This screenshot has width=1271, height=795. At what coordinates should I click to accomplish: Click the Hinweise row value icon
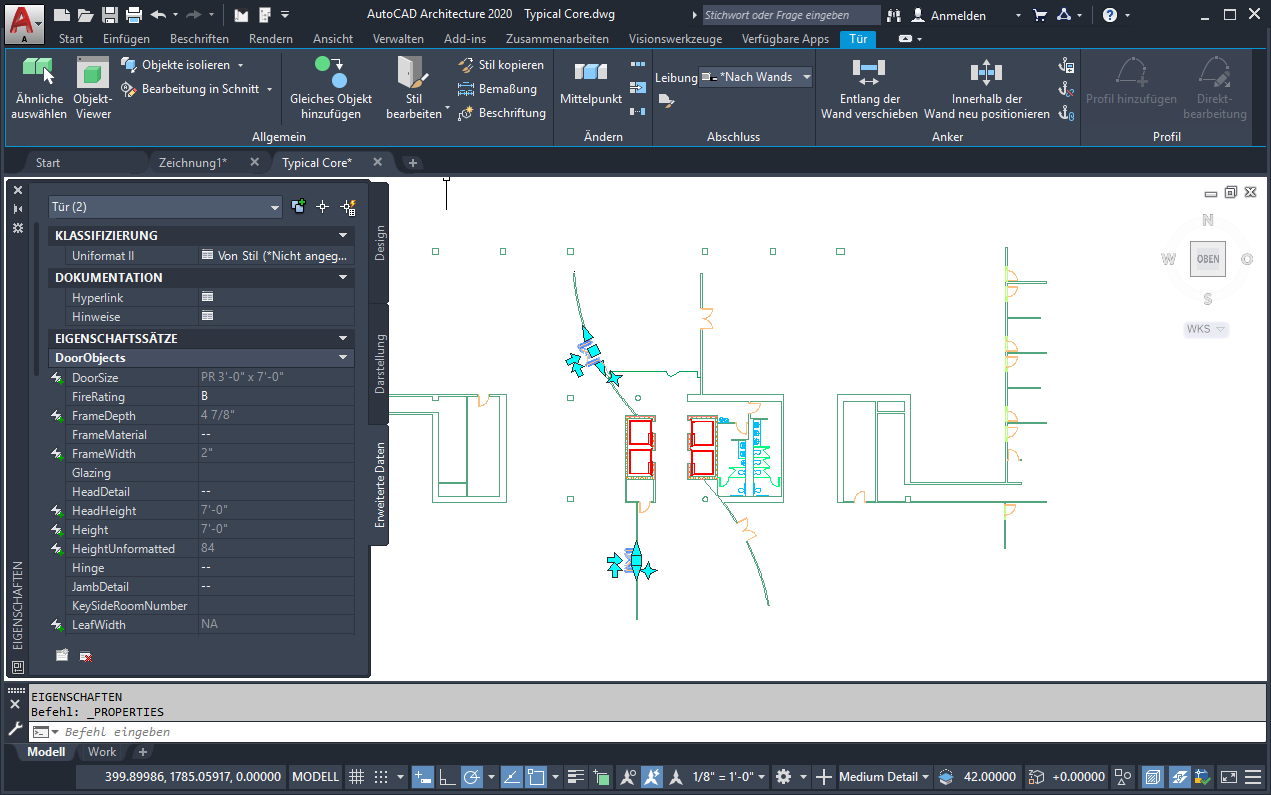(x=208, y=316)
